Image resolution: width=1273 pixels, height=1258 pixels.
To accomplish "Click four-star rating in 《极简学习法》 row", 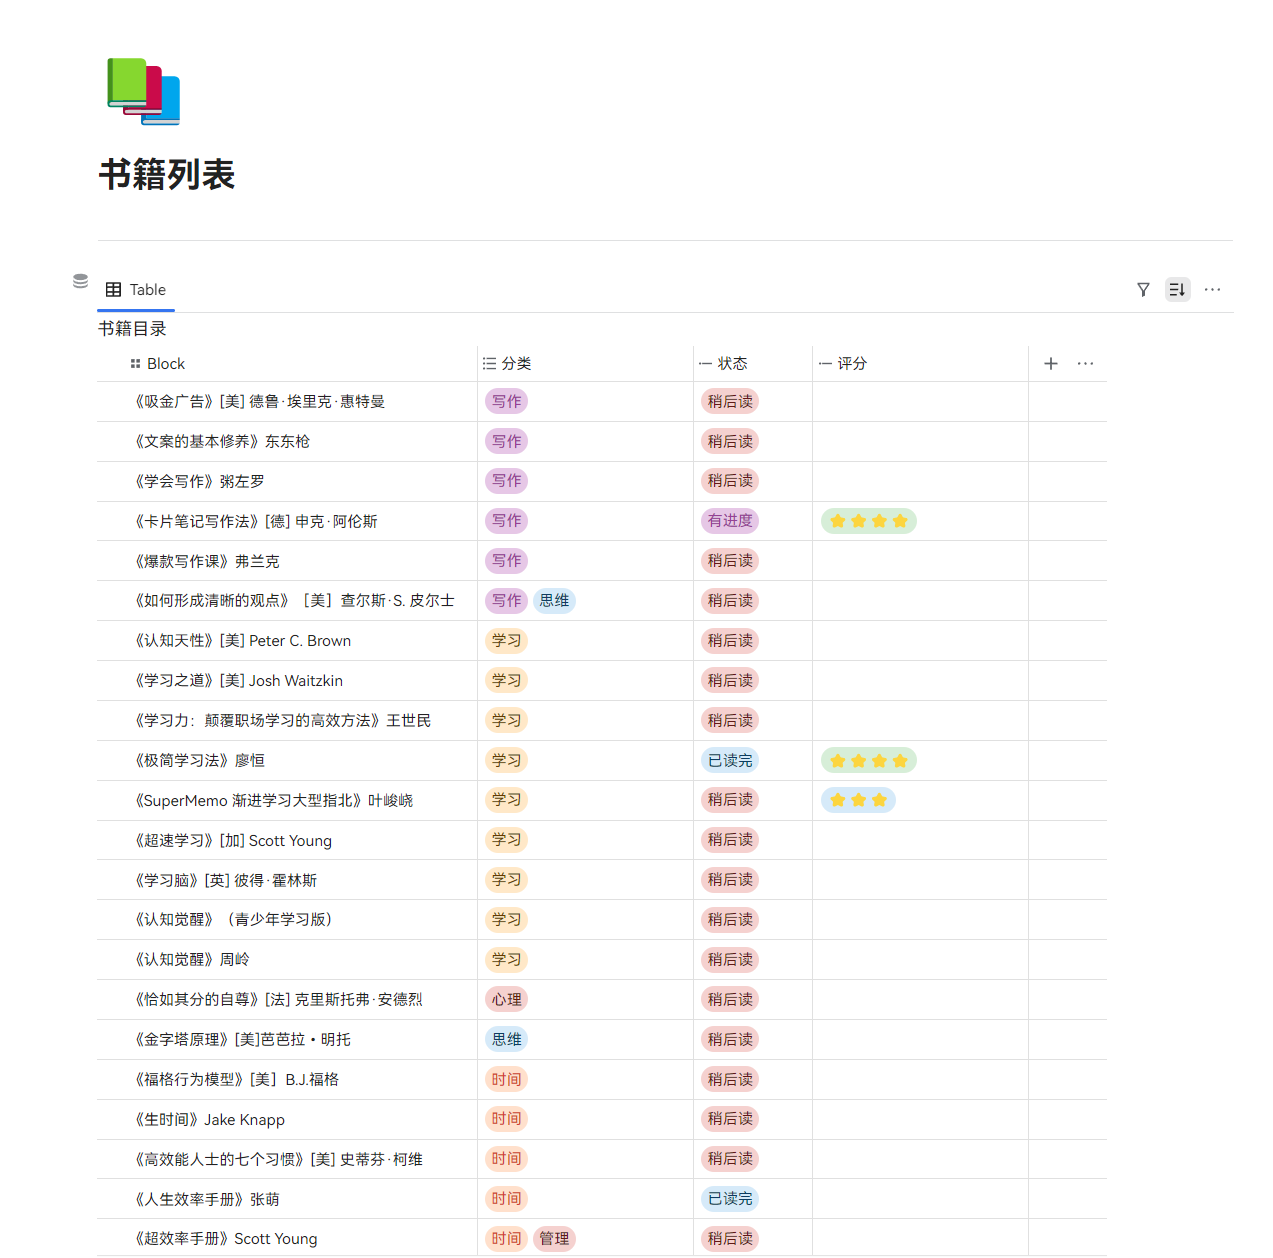I will (869, 761).
